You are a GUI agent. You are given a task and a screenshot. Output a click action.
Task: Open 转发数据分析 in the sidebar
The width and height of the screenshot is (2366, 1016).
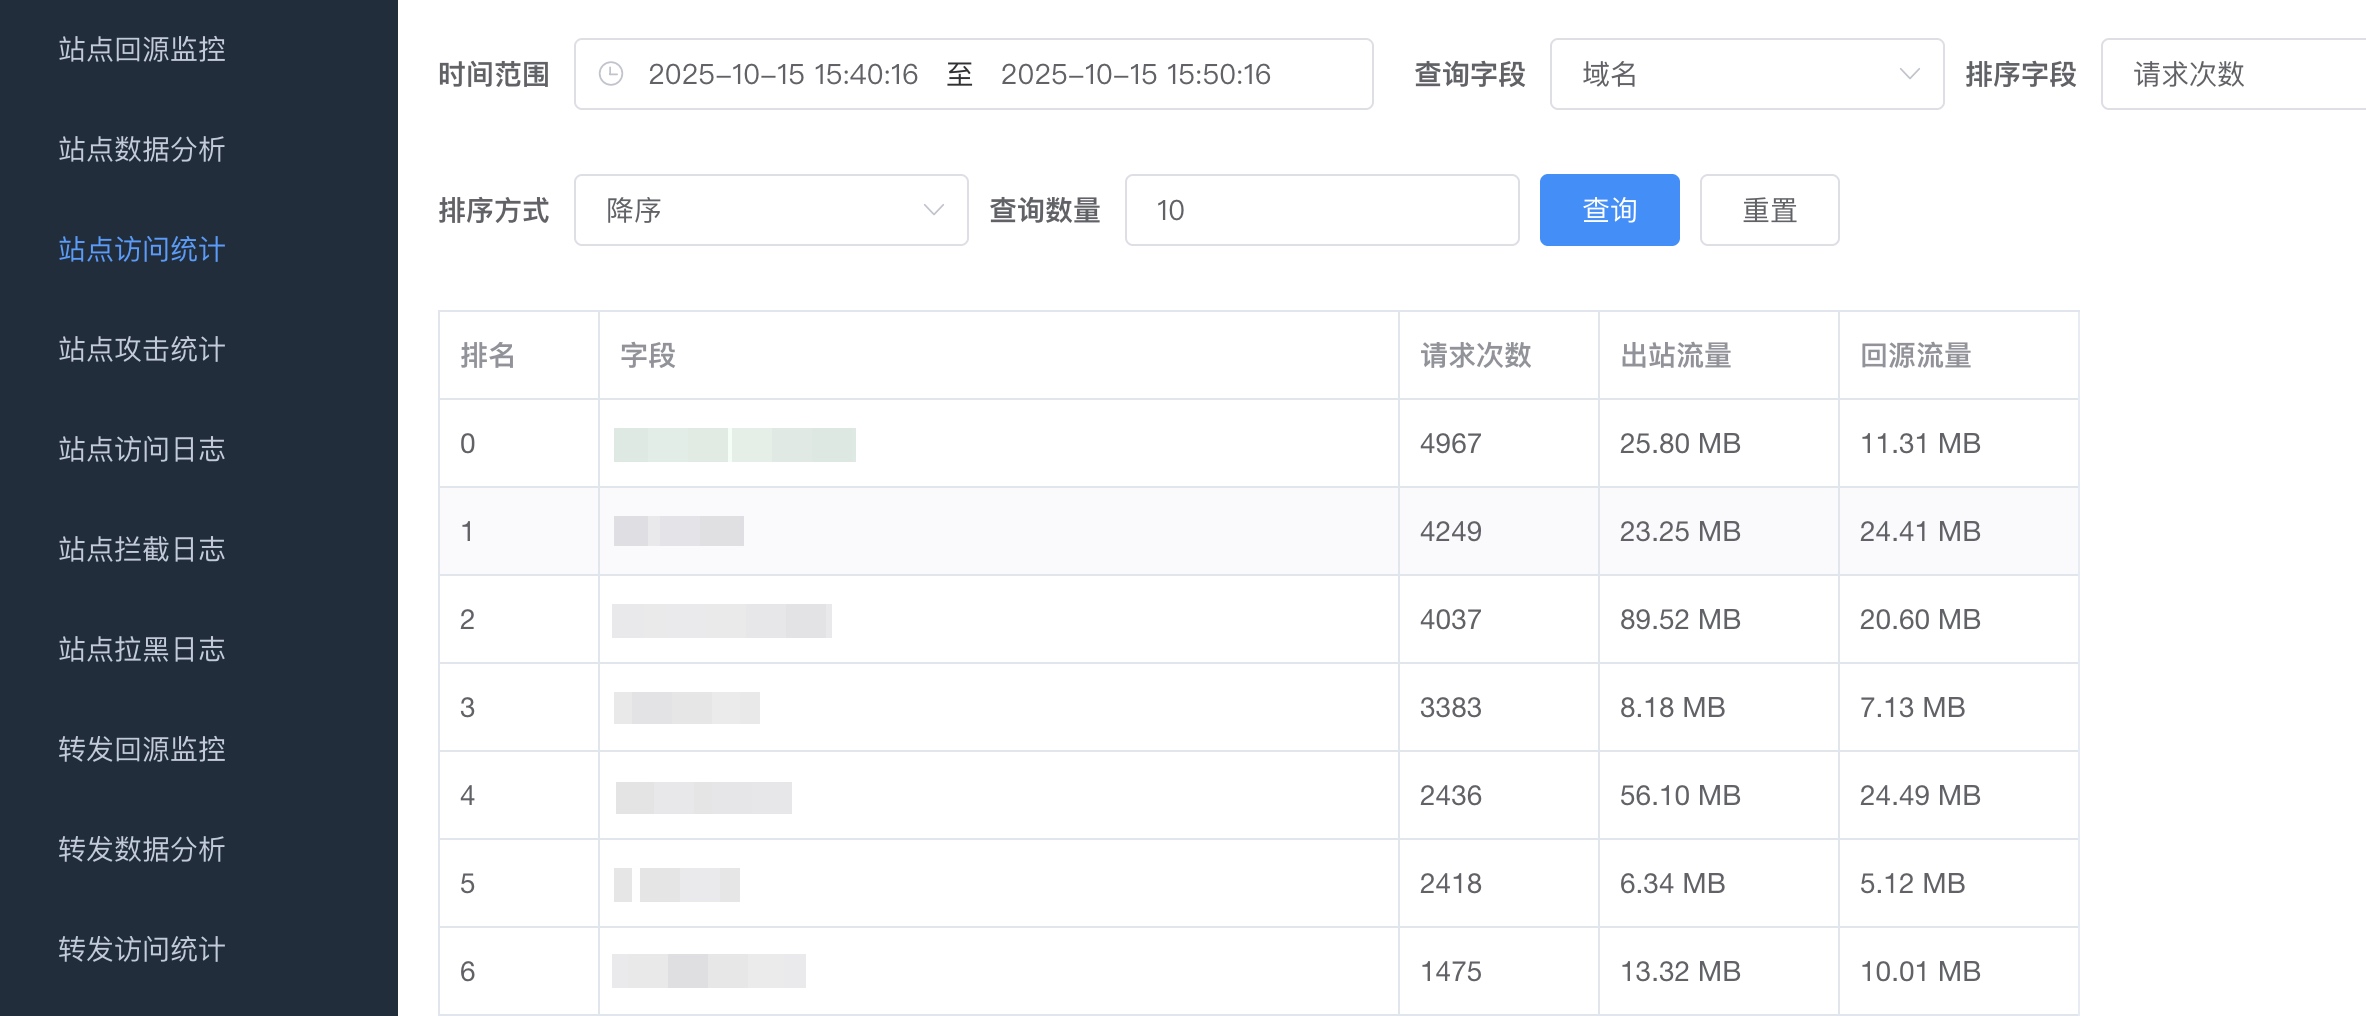point(141,849)
